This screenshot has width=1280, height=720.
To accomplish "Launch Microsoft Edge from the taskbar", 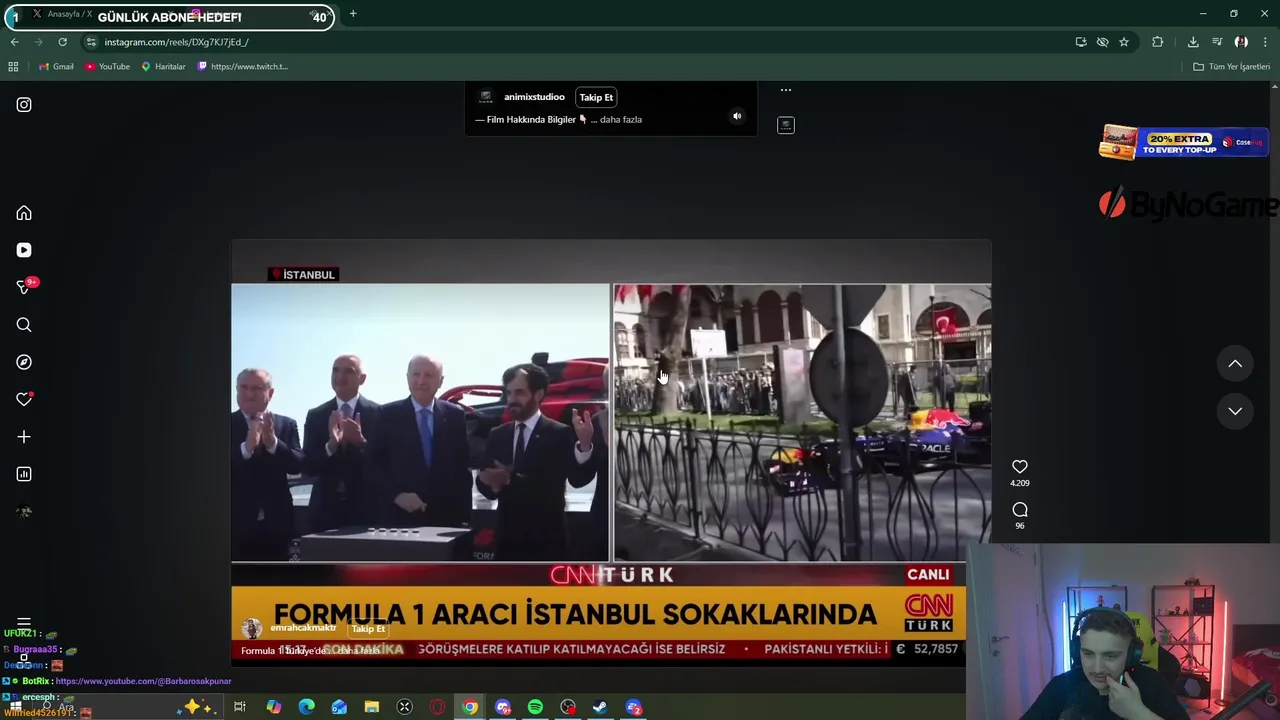I will pyautogui.click(x=306, y=708).
